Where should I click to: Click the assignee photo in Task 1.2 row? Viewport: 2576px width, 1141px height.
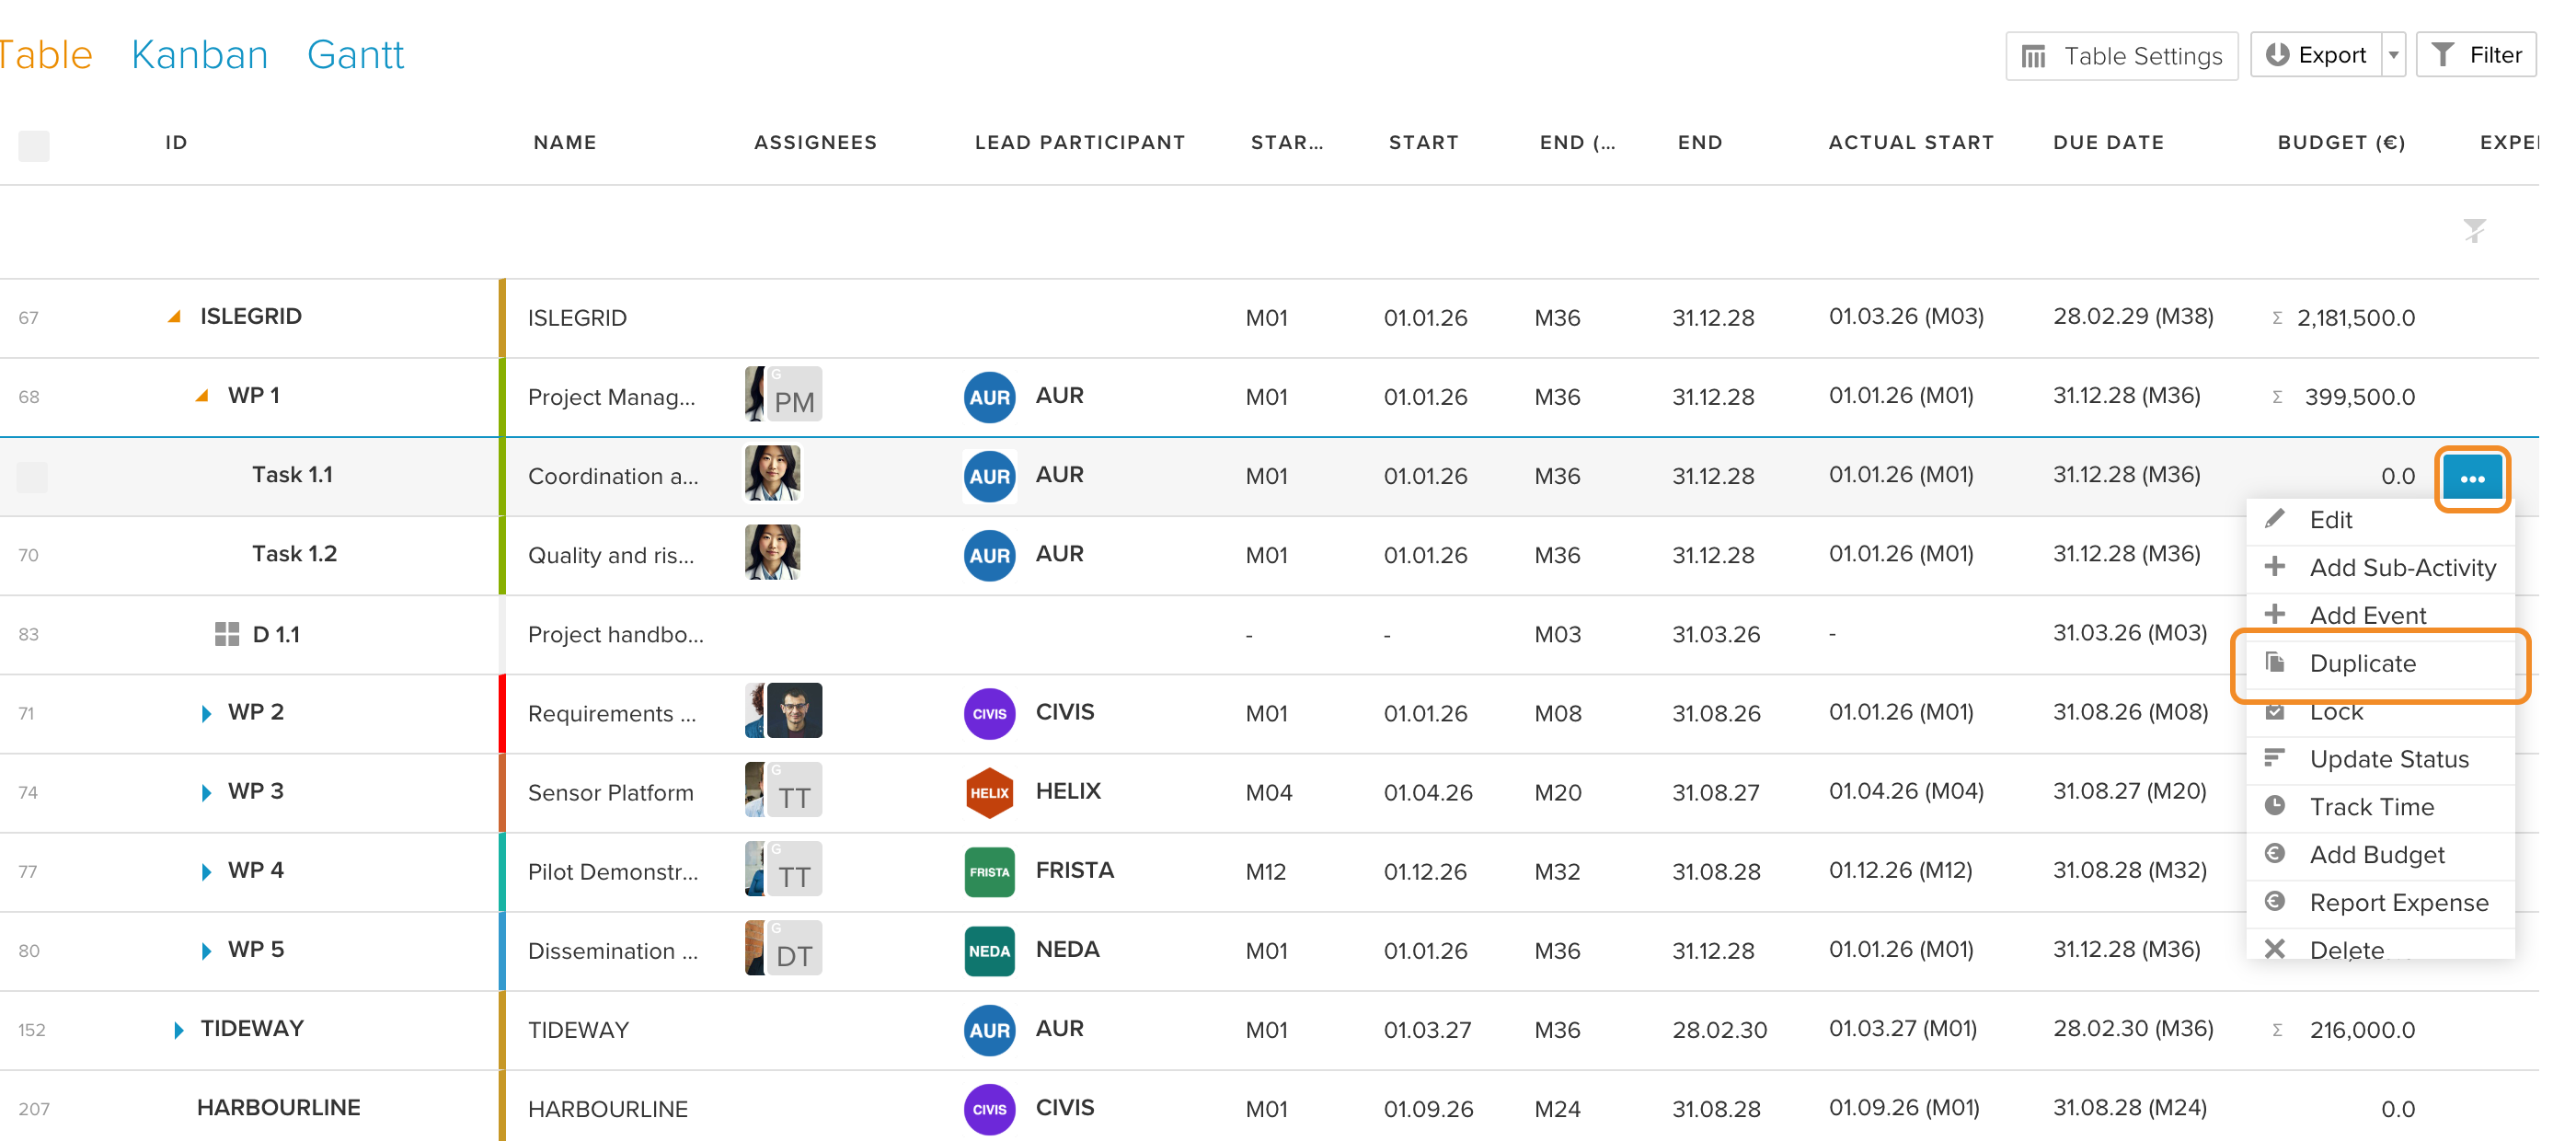tap(772, 552)
